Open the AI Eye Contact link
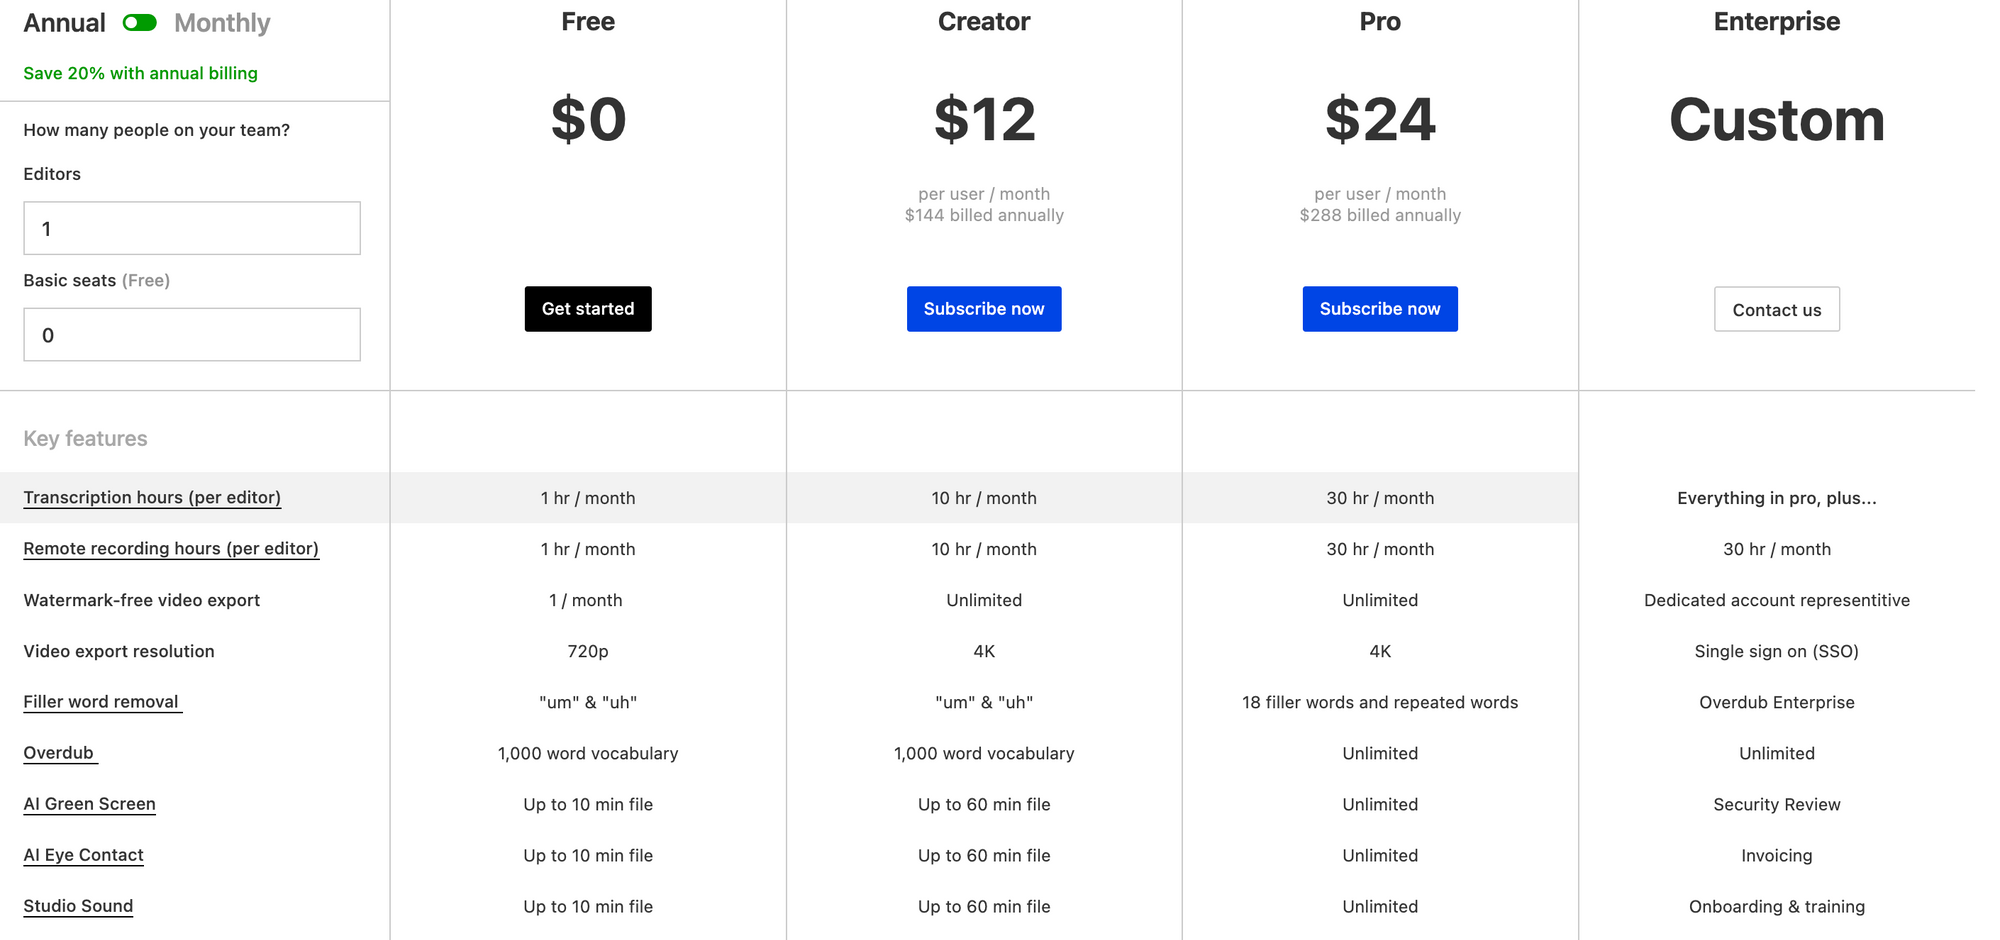The image size is (2000, 940). click(83, 855)
